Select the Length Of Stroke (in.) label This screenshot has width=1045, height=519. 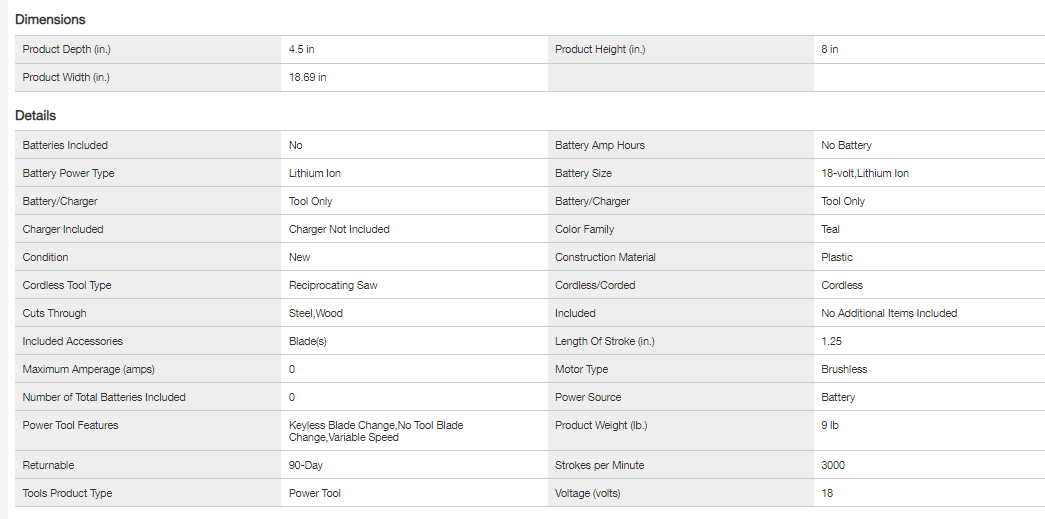tap(605, 341)
